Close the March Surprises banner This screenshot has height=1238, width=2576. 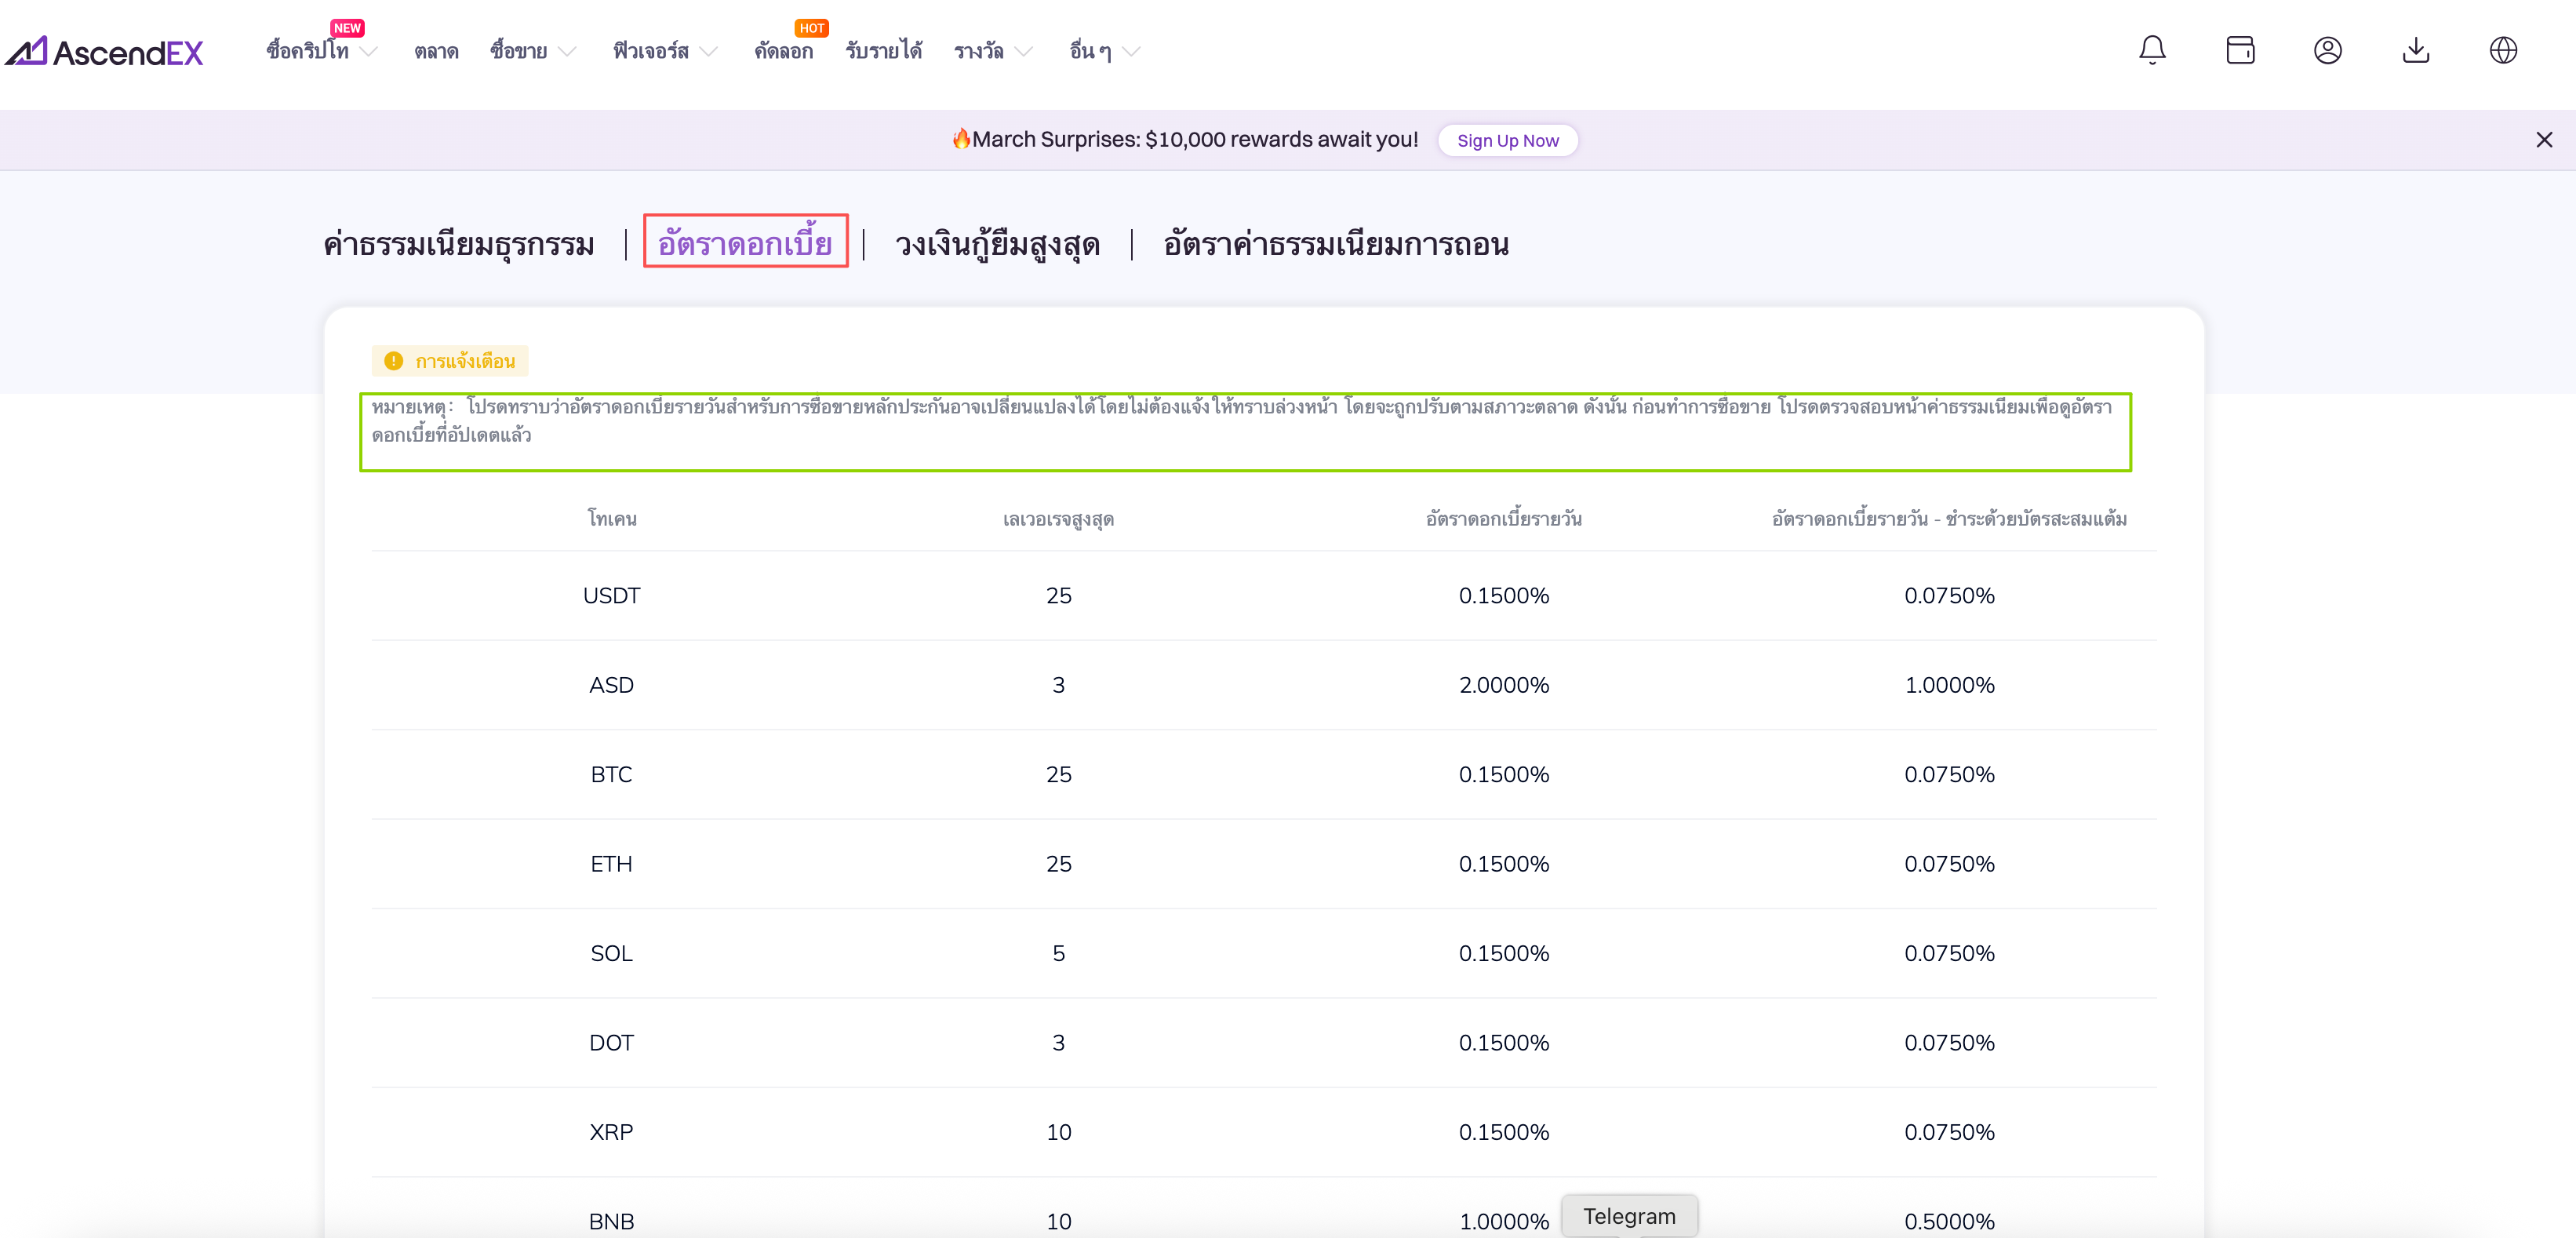pyautogui.click(x=2544, y=140)
